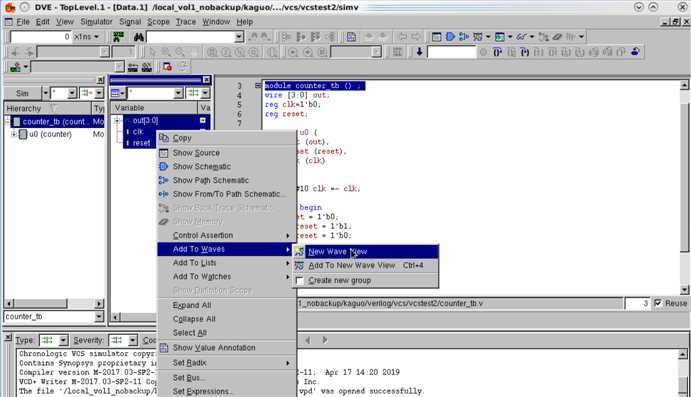Close the Hierarchy pane with its X icon
The image size is (691, 397).
(100, 80)
